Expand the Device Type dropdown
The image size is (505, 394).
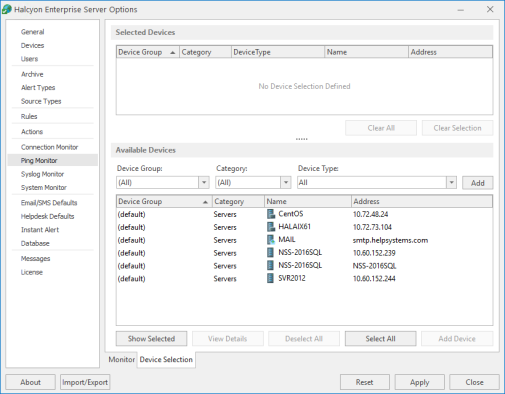pyautogui.click(x=451, y=183)
